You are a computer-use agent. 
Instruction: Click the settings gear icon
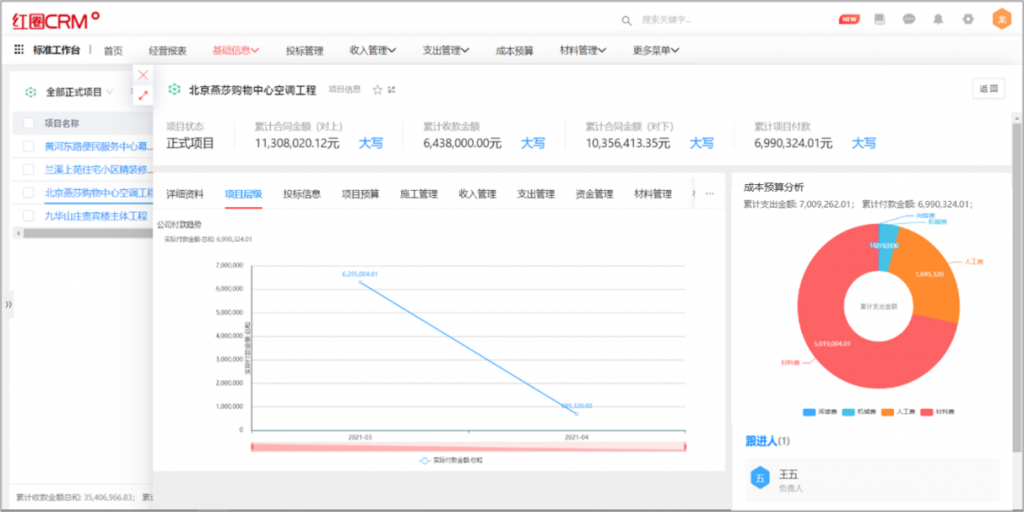967,19
